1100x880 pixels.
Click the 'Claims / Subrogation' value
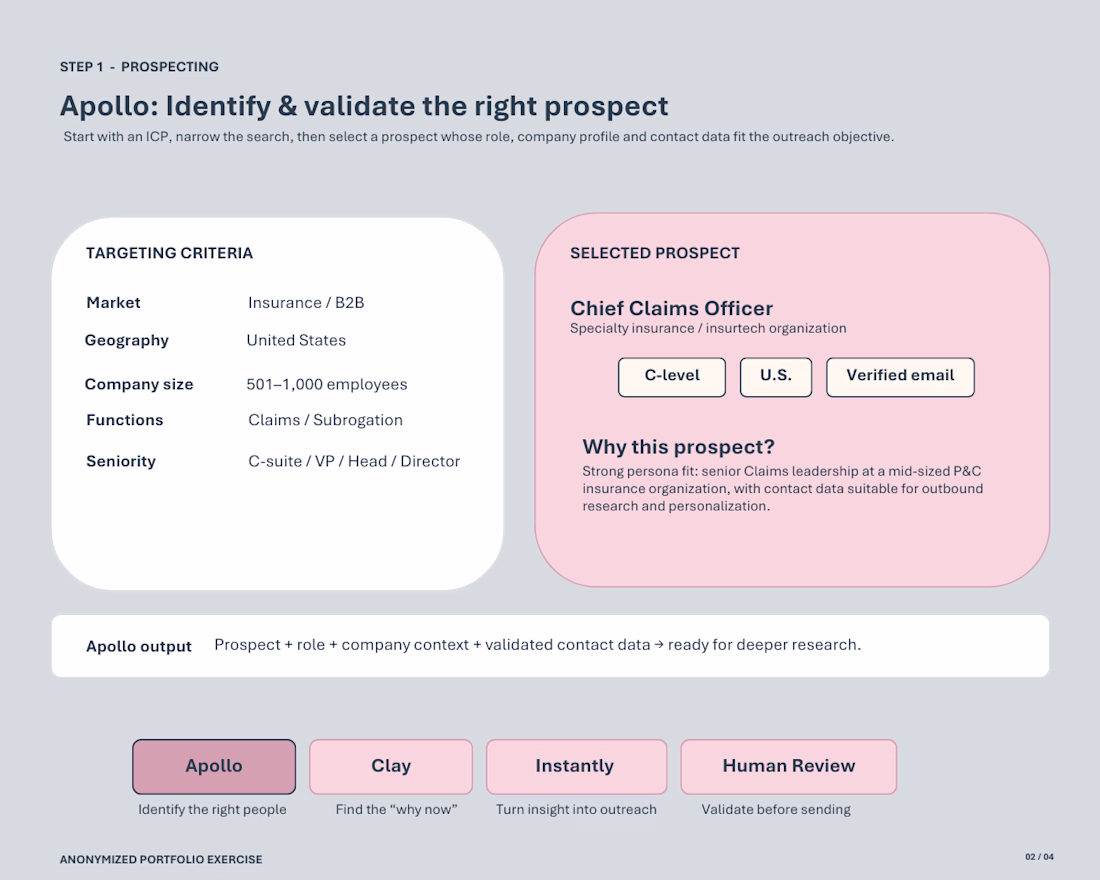[x=326, y=420]
